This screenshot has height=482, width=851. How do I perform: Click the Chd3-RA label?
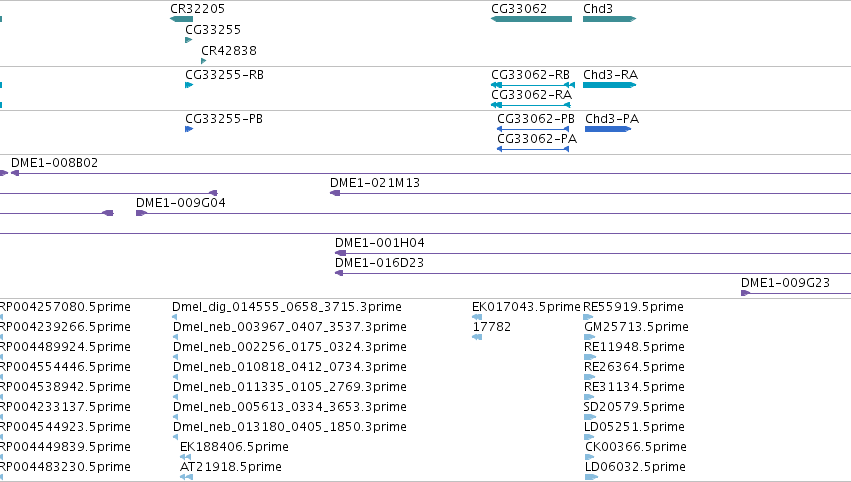611,75
